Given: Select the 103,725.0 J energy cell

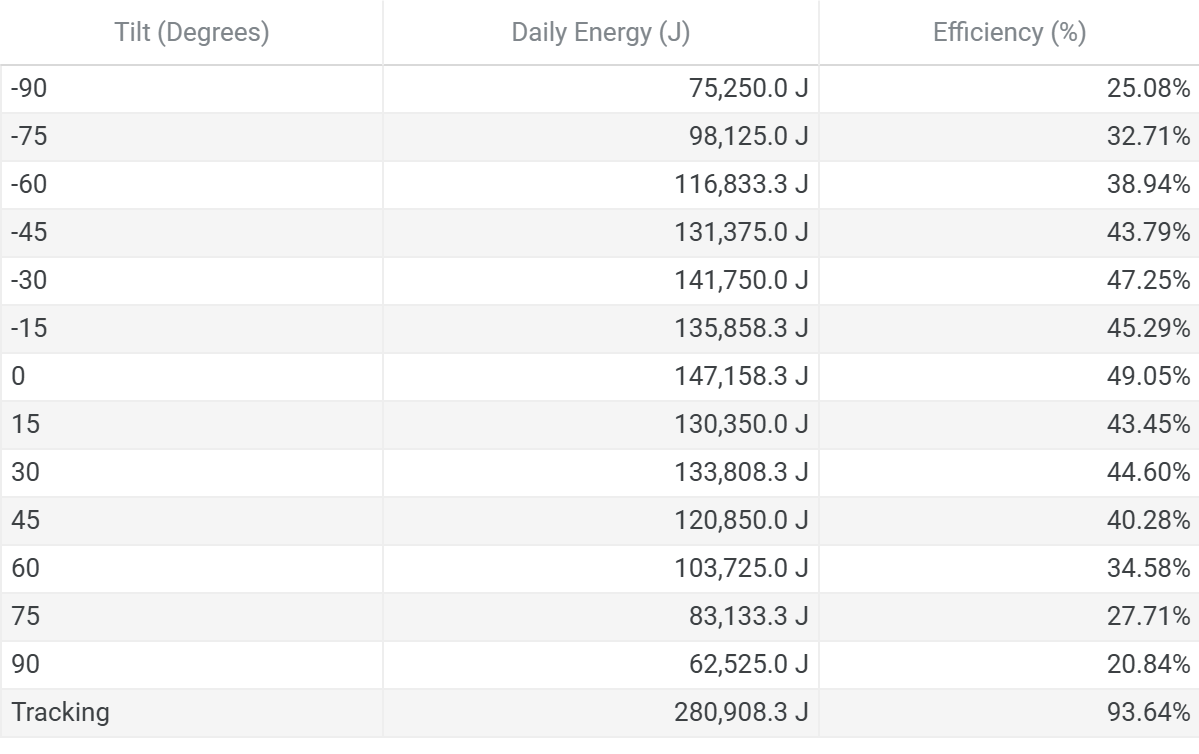Looking at the screenshot, I should coord(600,569).
